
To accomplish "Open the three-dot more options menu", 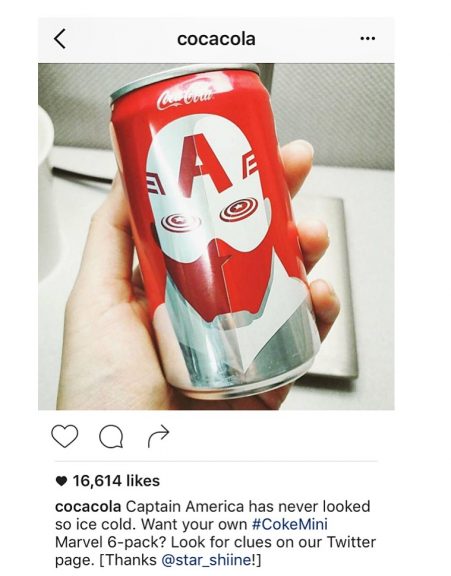I will pos(368,38).
